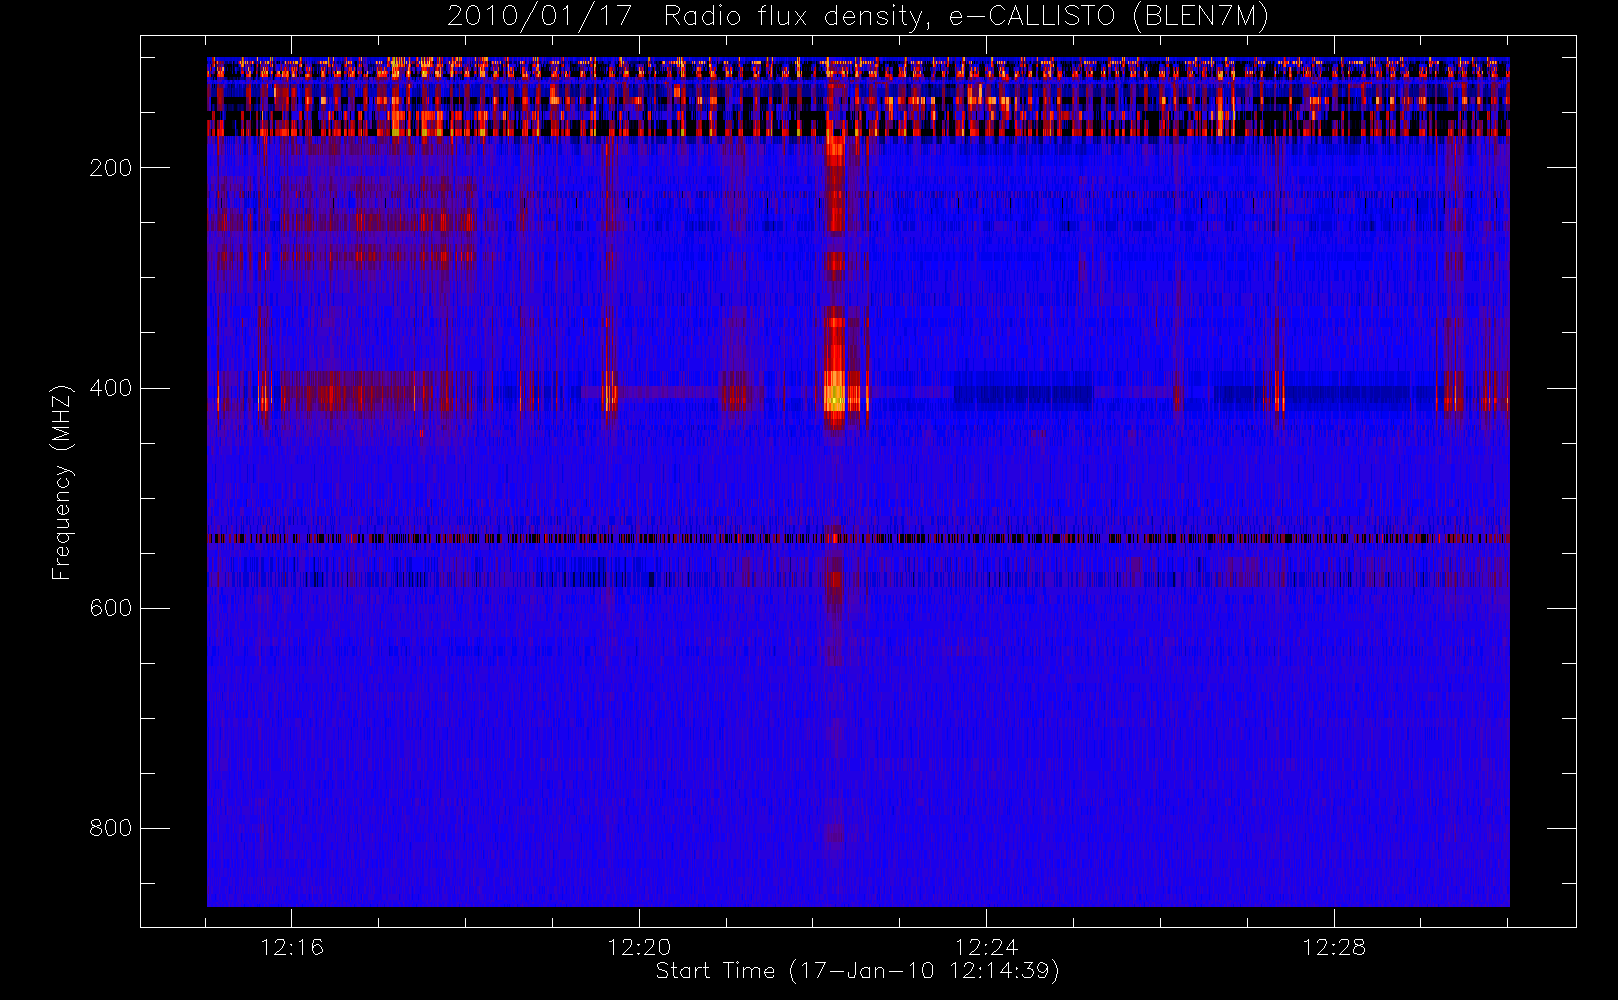1618x1000 pixels.
Task: Click the 12:16 time tick label
Action: [x=292, y=947]
